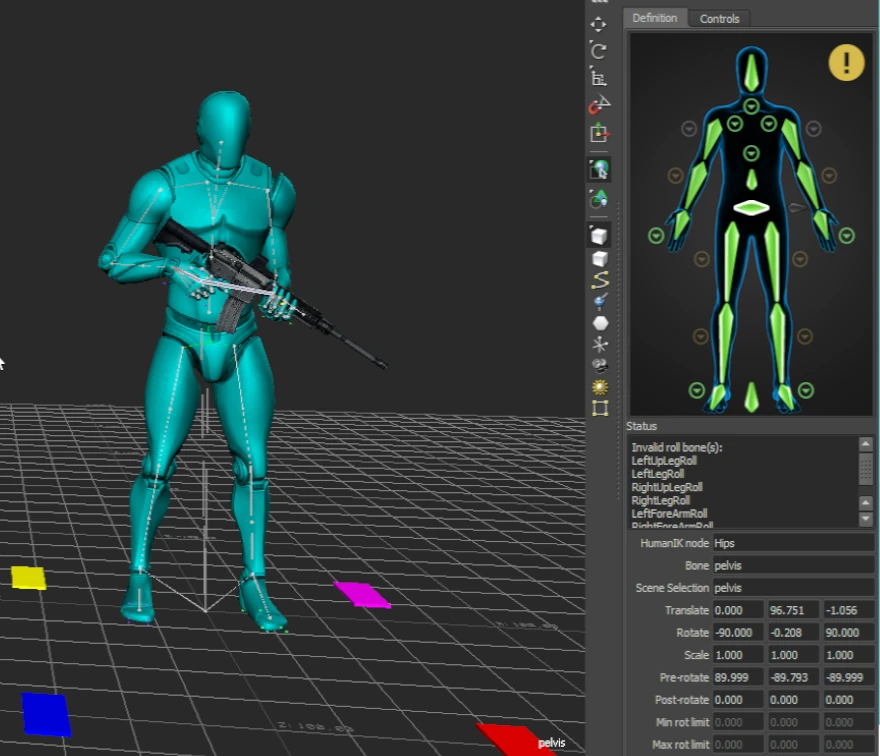
Task: Click the Translate Y field 96.751
Action: [x=792, y=610]
